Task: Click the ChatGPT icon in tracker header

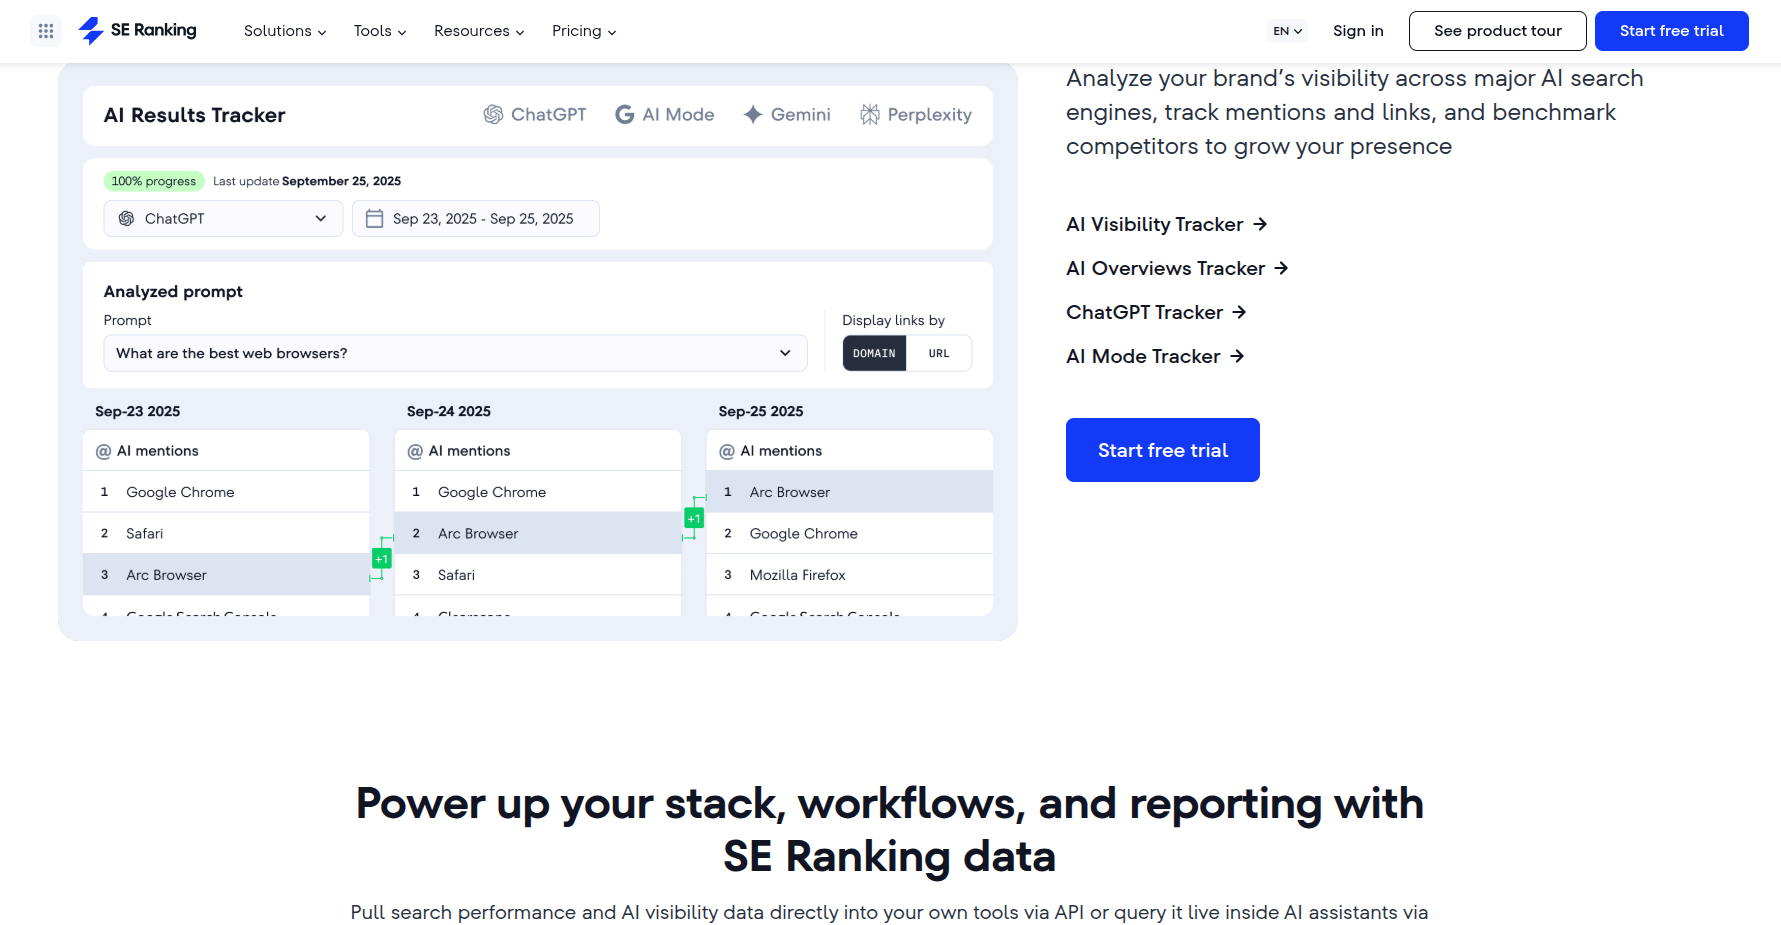Action: (x=493, y=115)
